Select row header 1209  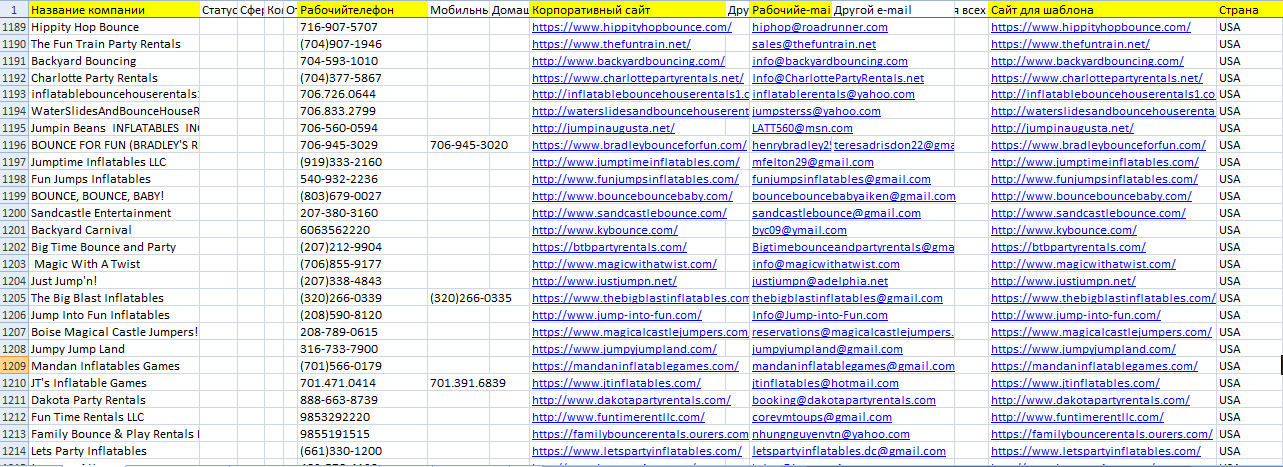pyautogui.click(x=14, y=366)
